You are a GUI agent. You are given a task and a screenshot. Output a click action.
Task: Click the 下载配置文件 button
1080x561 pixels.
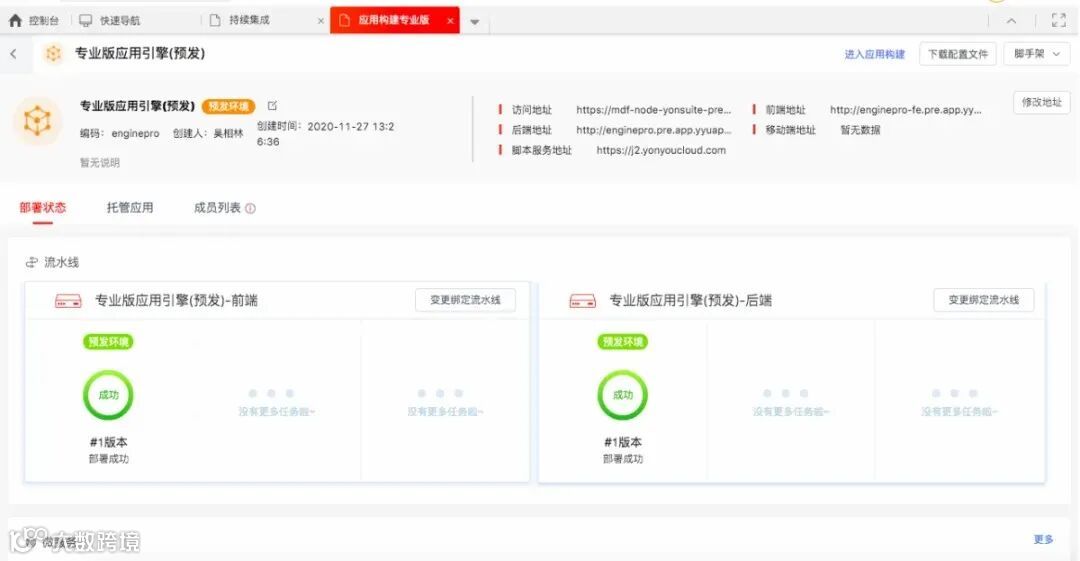(957, 54)
